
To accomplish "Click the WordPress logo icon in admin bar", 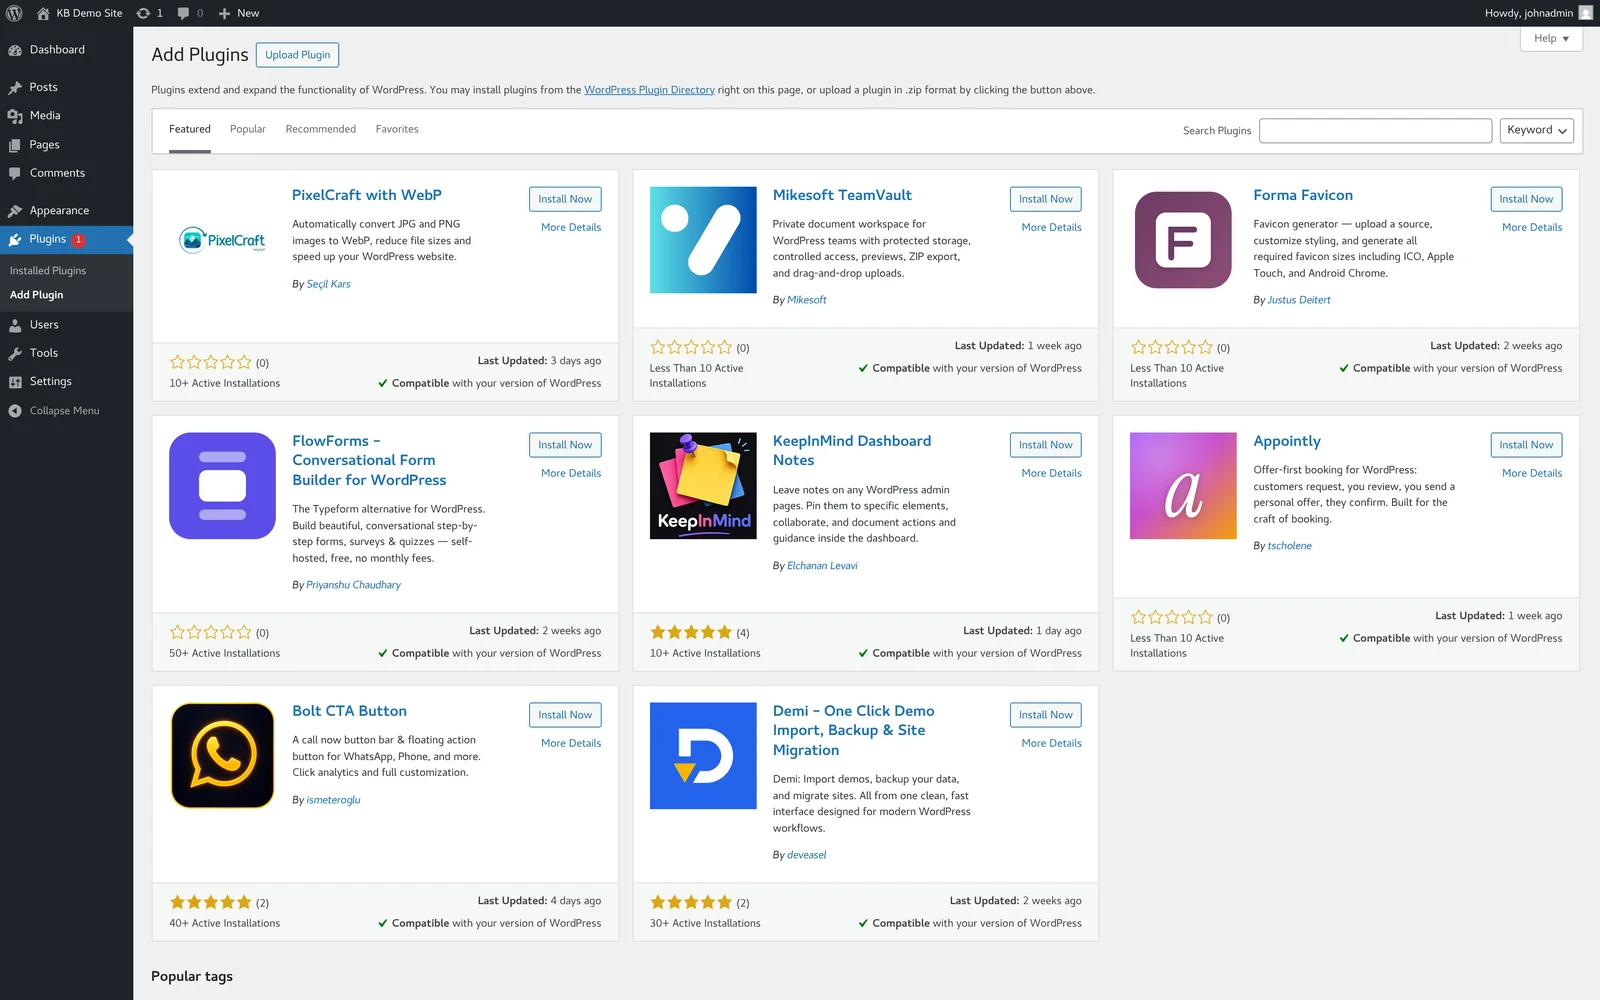I will pyautogui.click(x=14, y=13).
